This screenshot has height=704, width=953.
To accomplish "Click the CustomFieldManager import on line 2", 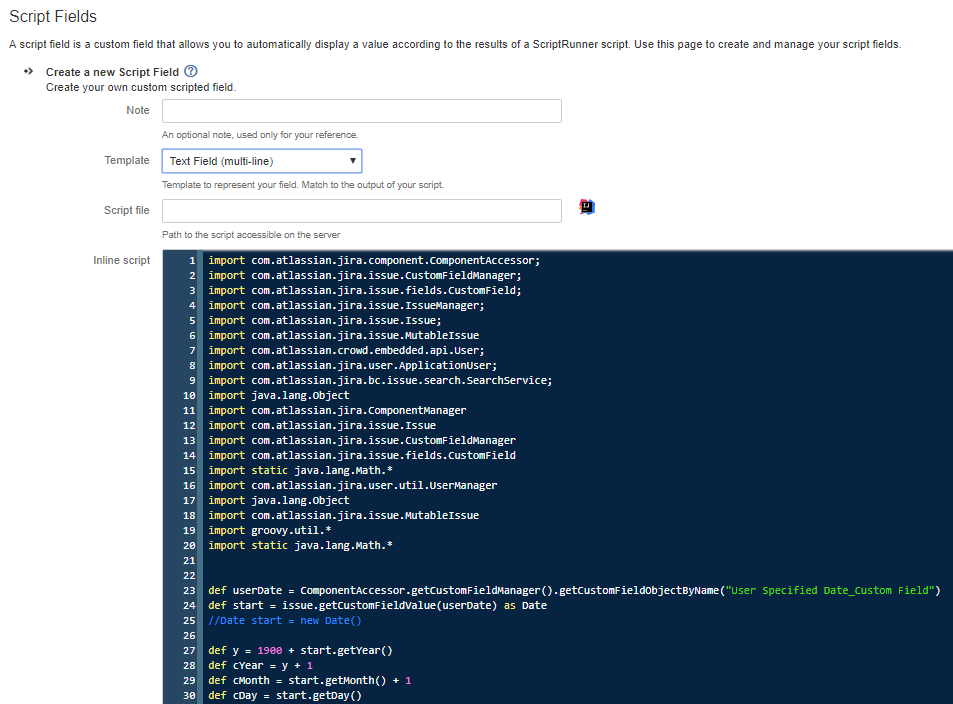I will pyautogui.click(x=365, y=275).
